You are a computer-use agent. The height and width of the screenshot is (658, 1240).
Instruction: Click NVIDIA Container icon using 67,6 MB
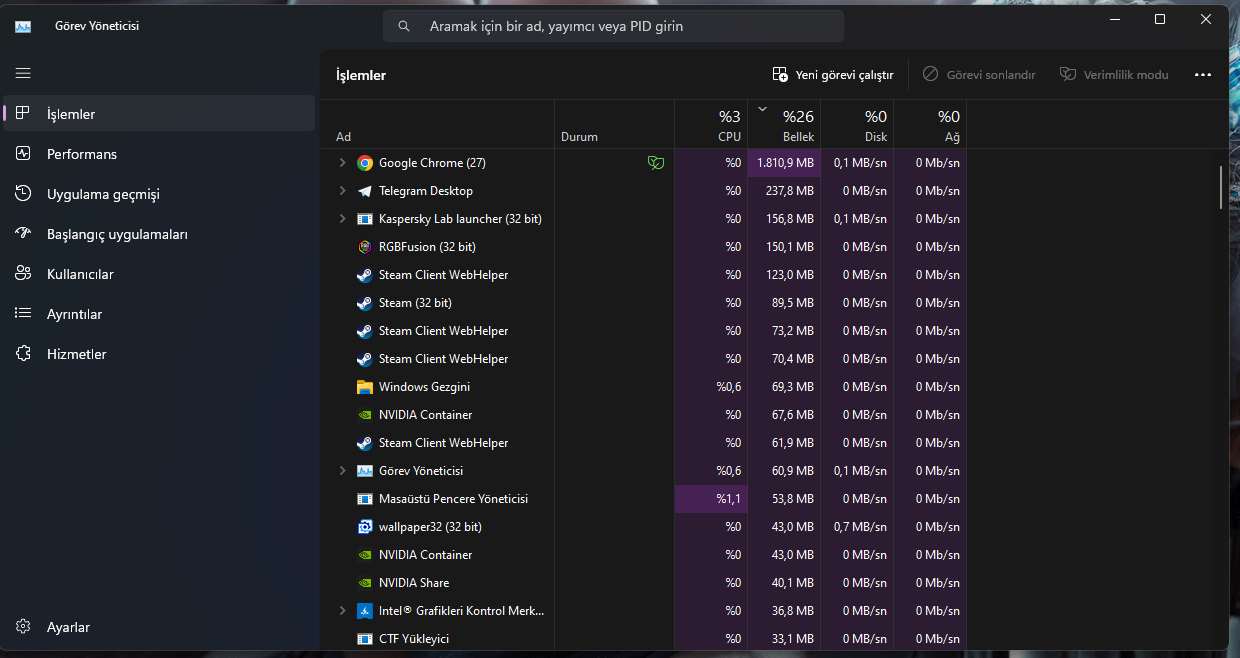point(365,415)
